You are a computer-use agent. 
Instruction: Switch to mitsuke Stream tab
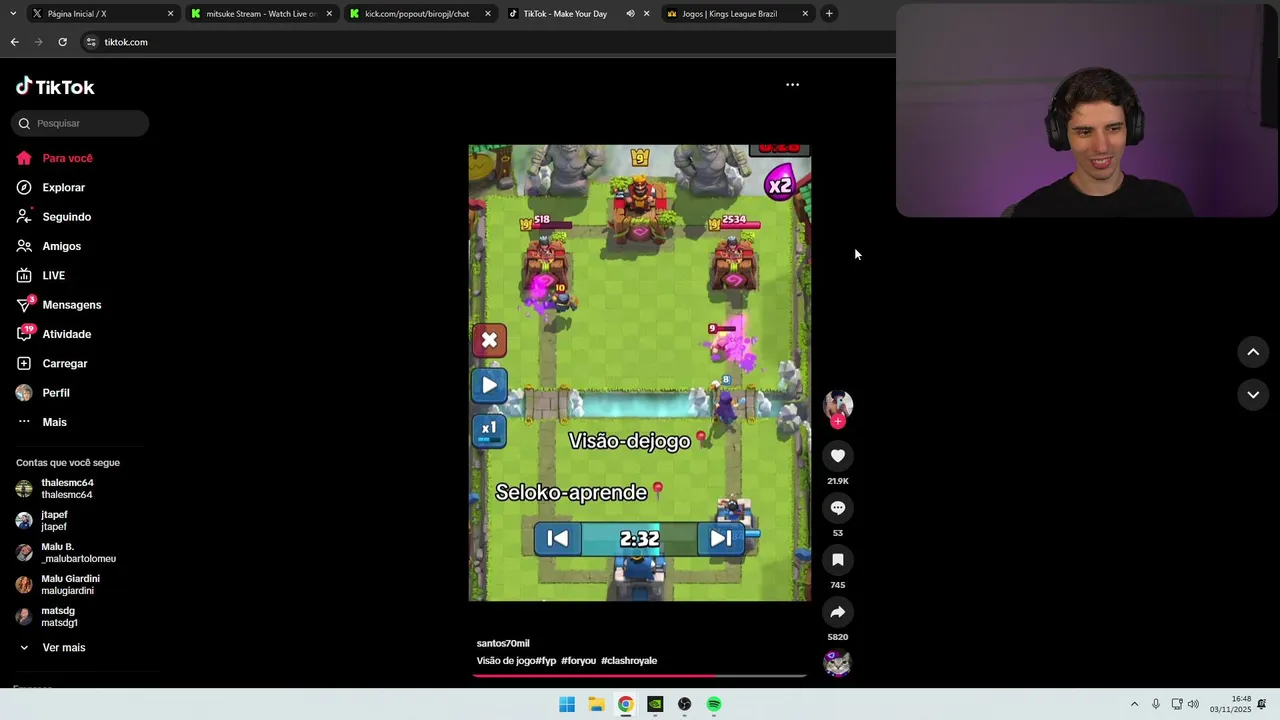[261, 14]
